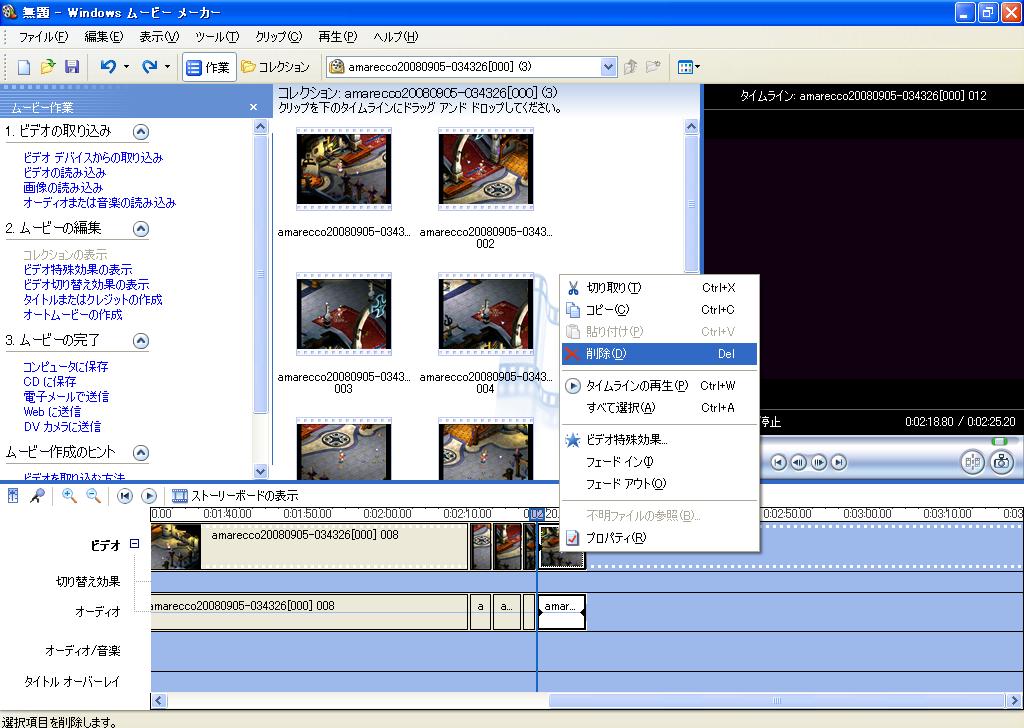
Task: Click DV カメラに送信 link
Action: [x=62, y=426]
